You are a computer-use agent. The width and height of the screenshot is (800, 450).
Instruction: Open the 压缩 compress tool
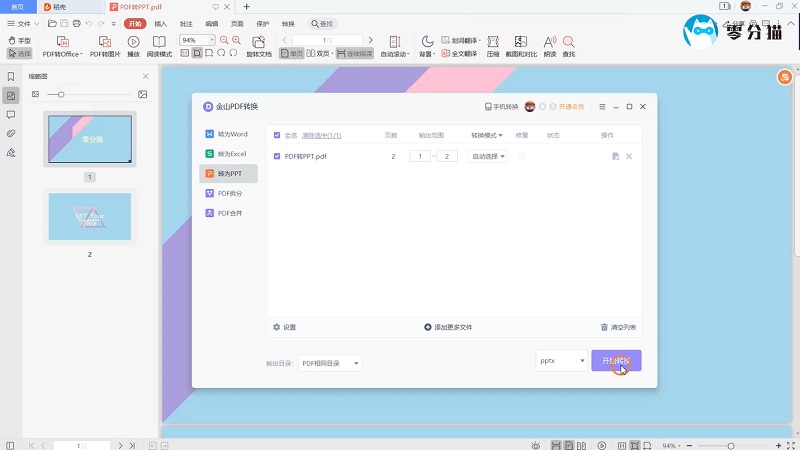point(493,46)
